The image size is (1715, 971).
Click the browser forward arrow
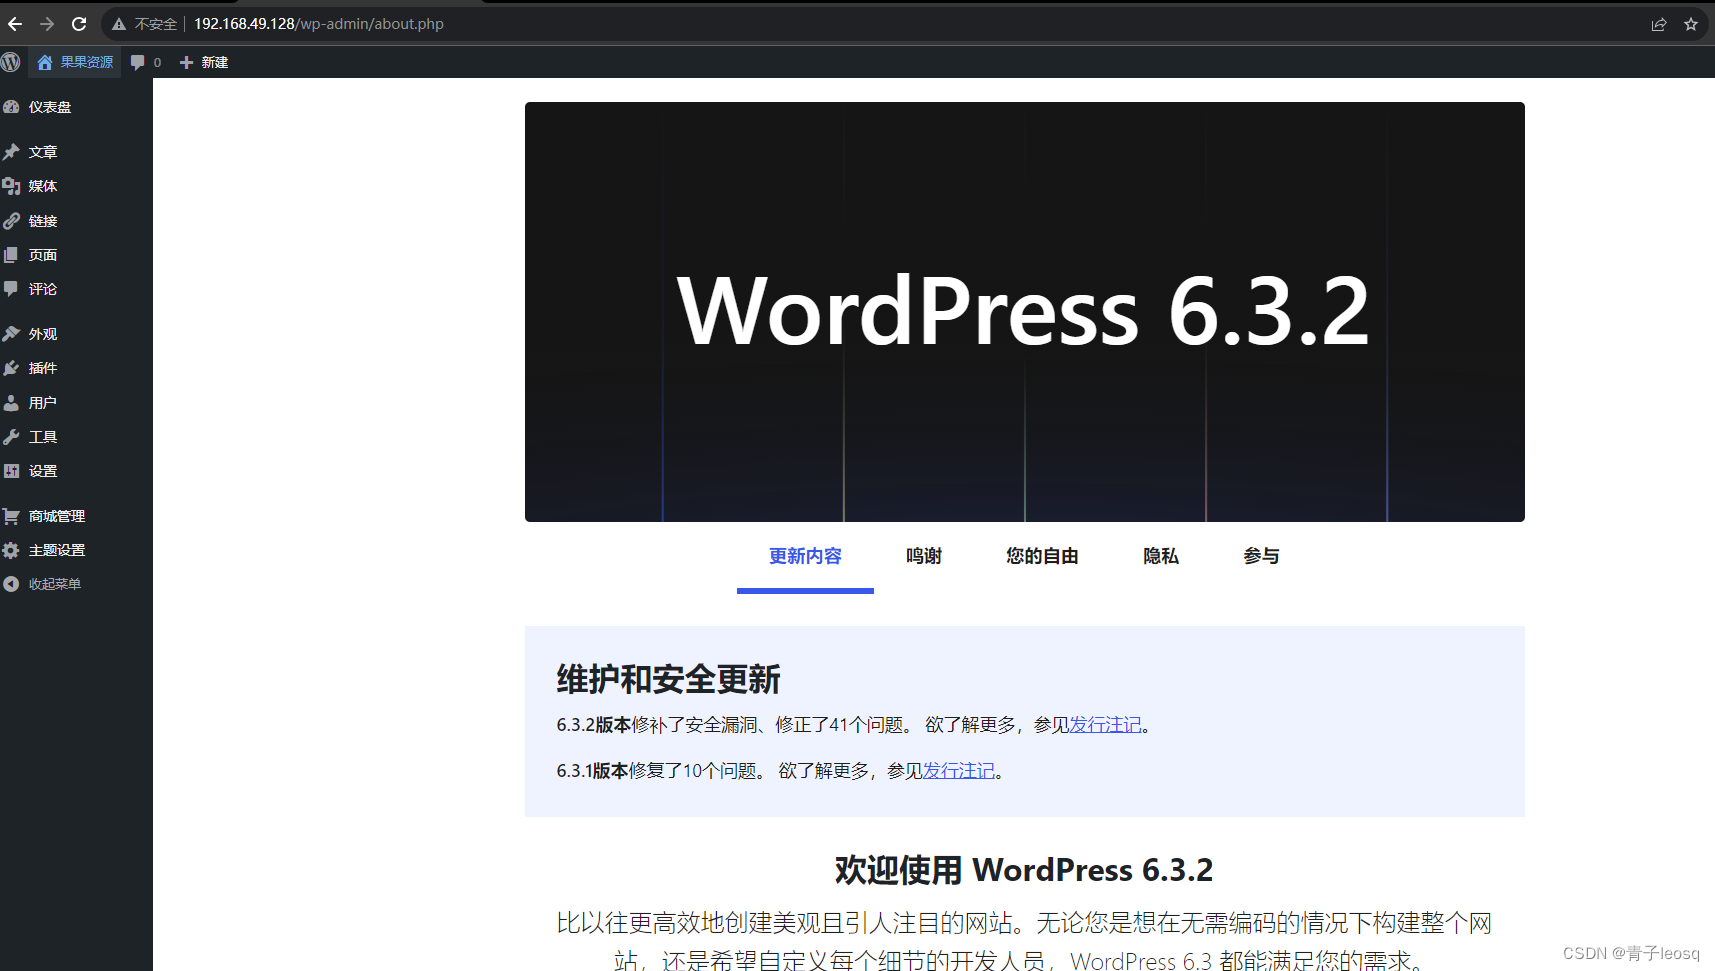pos(47,24)
